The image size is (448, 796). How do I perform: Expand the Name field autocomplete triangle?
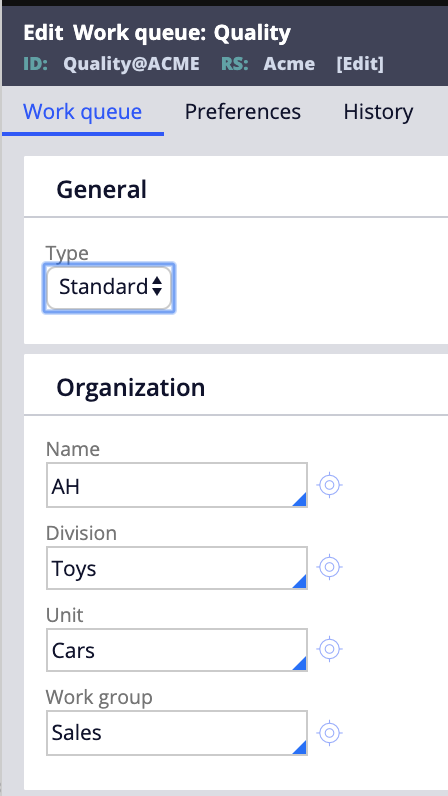299,499
